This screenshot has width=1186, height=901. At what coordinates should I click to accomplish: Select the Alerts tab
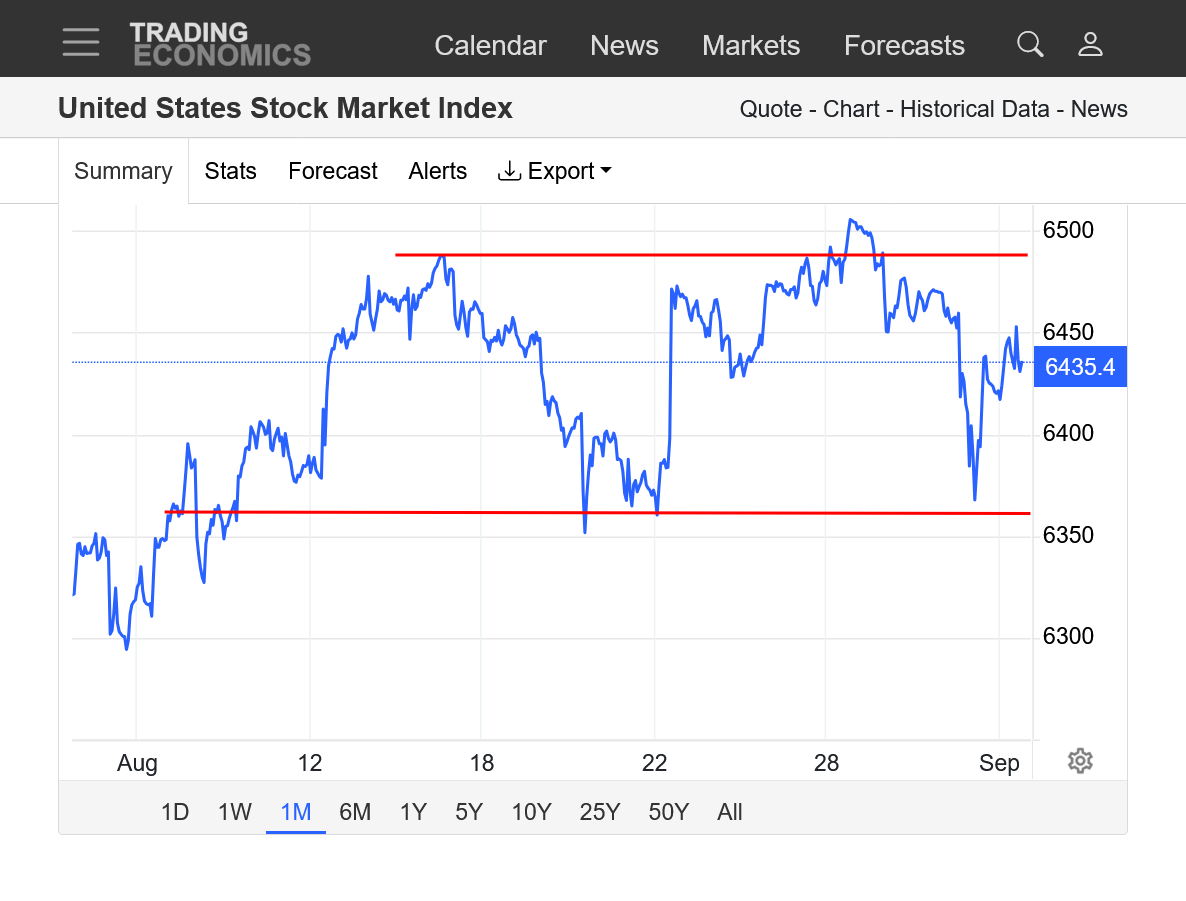point(438,171)
